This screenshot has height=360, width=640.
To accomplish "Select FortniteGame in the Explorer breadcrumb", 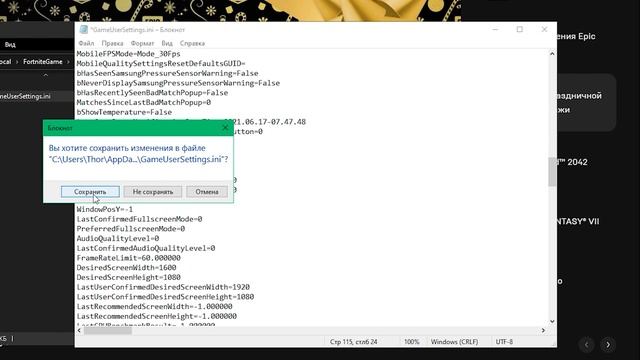I will (42, 62).
